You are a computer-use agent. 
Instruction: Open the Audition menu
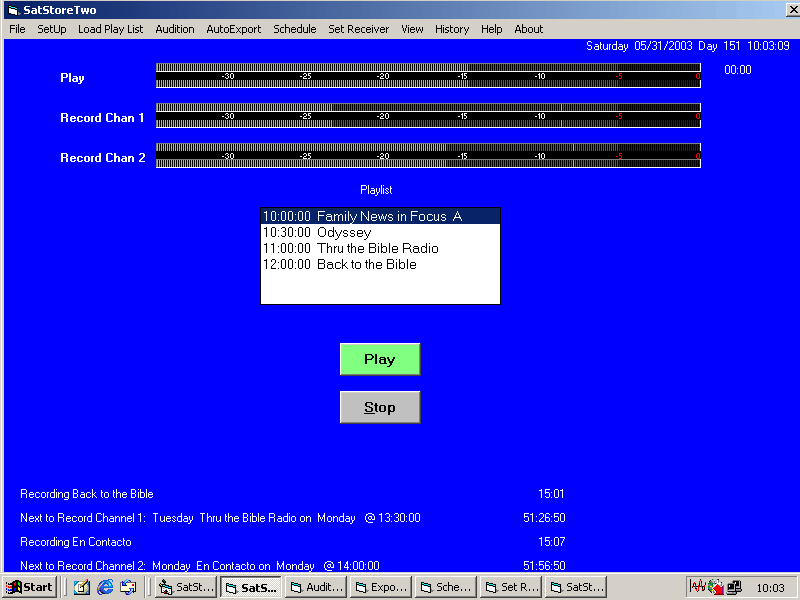(x=174, y=29)
